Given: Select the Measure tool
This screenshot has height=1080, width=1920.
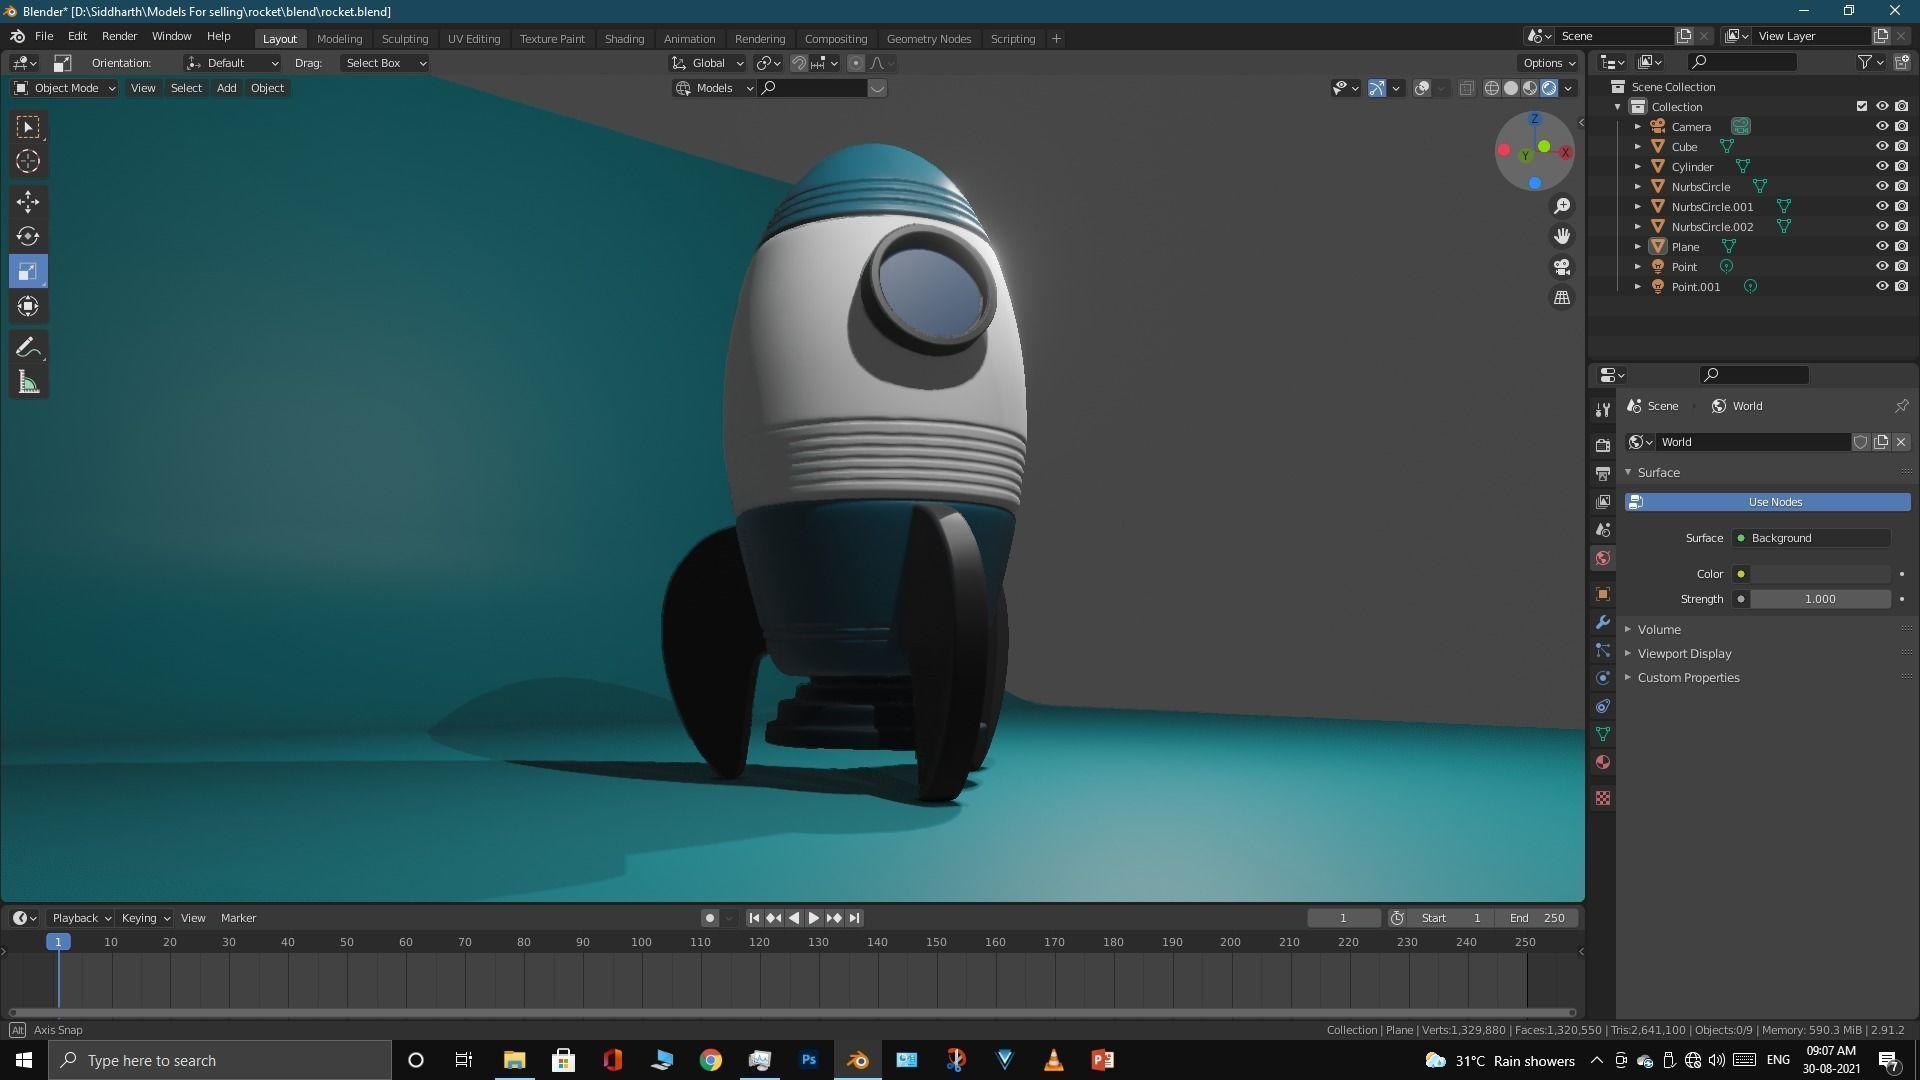Looking at the screenshot, I should (x=28, y=383).
